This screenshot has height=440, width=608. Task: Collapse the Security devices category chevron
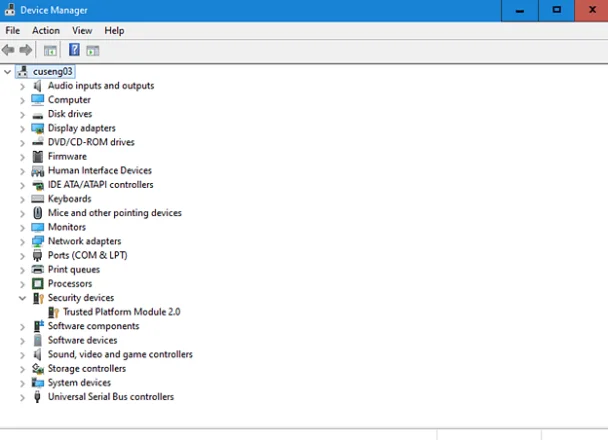pyautogui.click(x=22, y=298)
